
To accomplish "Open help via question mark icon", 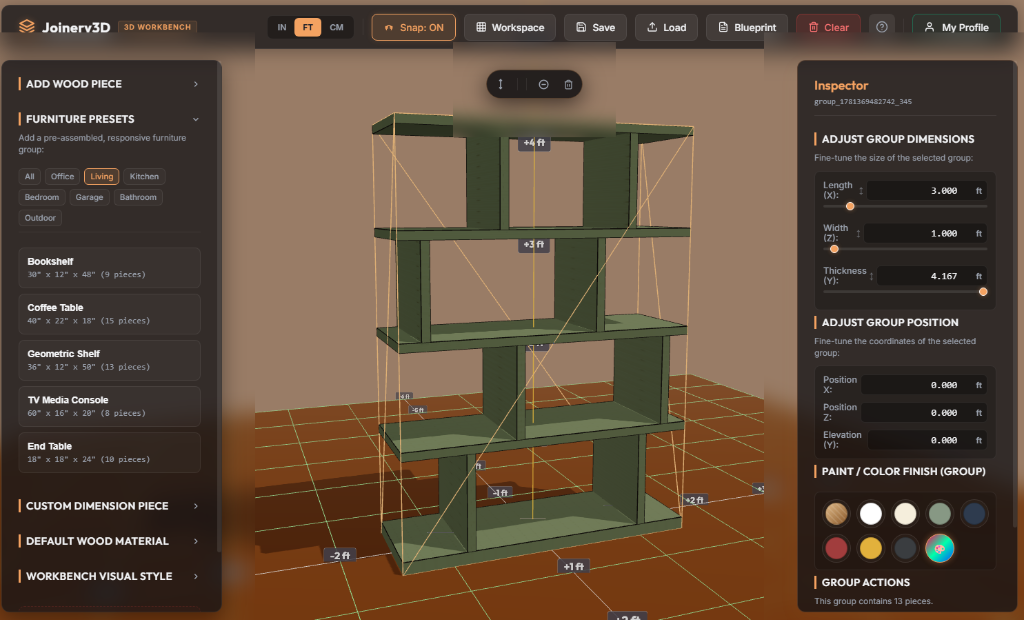I will click(882, 27).
